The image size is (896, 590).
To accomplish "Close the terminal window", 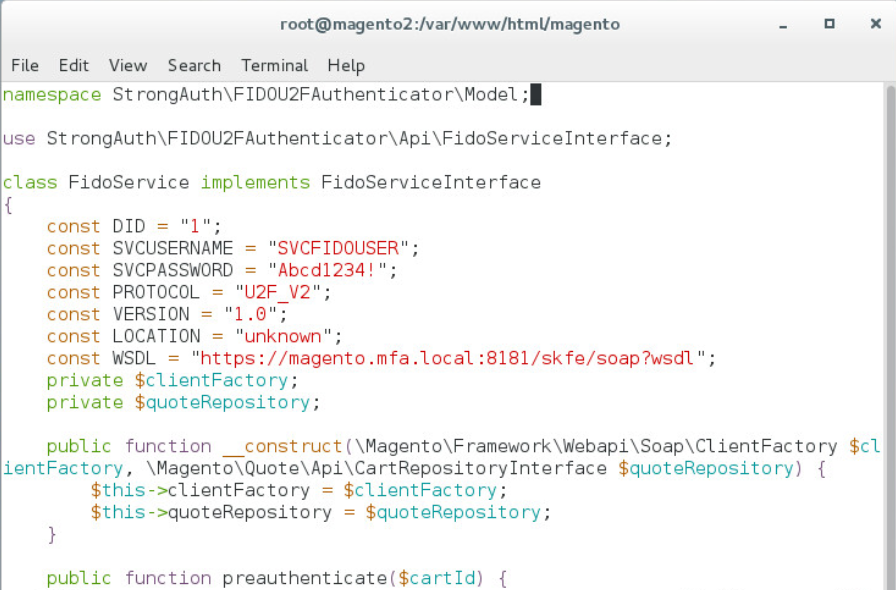I will tap(875, 23).
